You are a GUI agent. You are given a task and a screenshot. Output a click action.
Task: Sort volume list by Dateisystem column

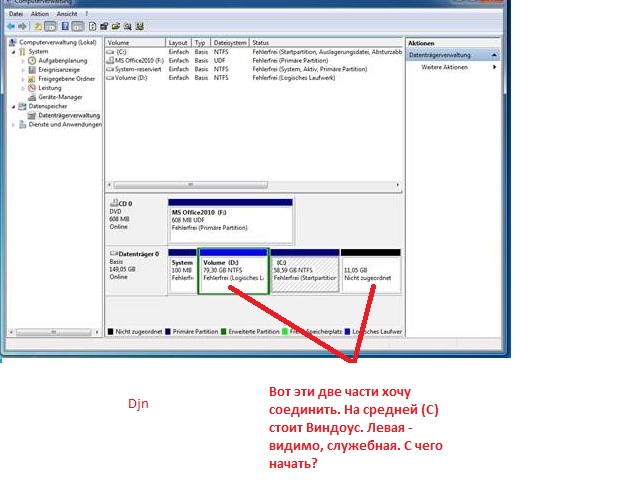[x=229, y=43]
